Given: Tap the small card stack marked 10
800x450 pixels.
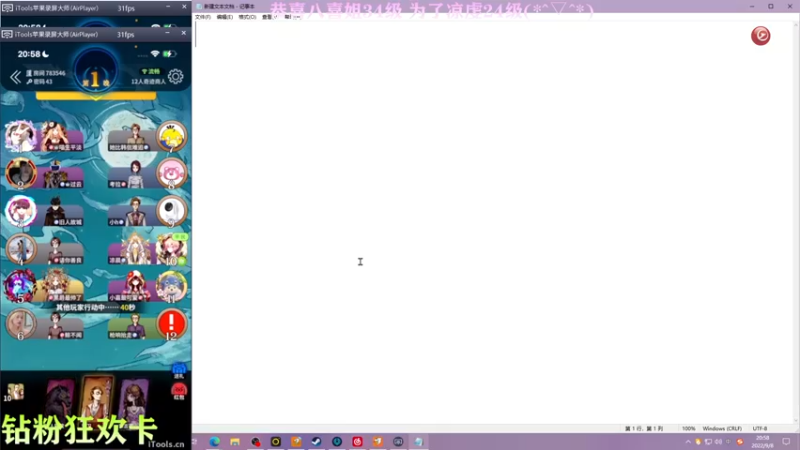Looking at the screenshot, I should pyautogui.click(x=14, y=392).
